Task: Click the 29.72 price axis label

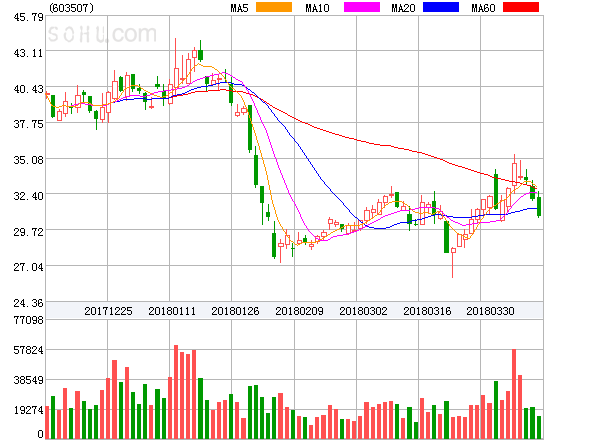Action: (x=28, y=232)
